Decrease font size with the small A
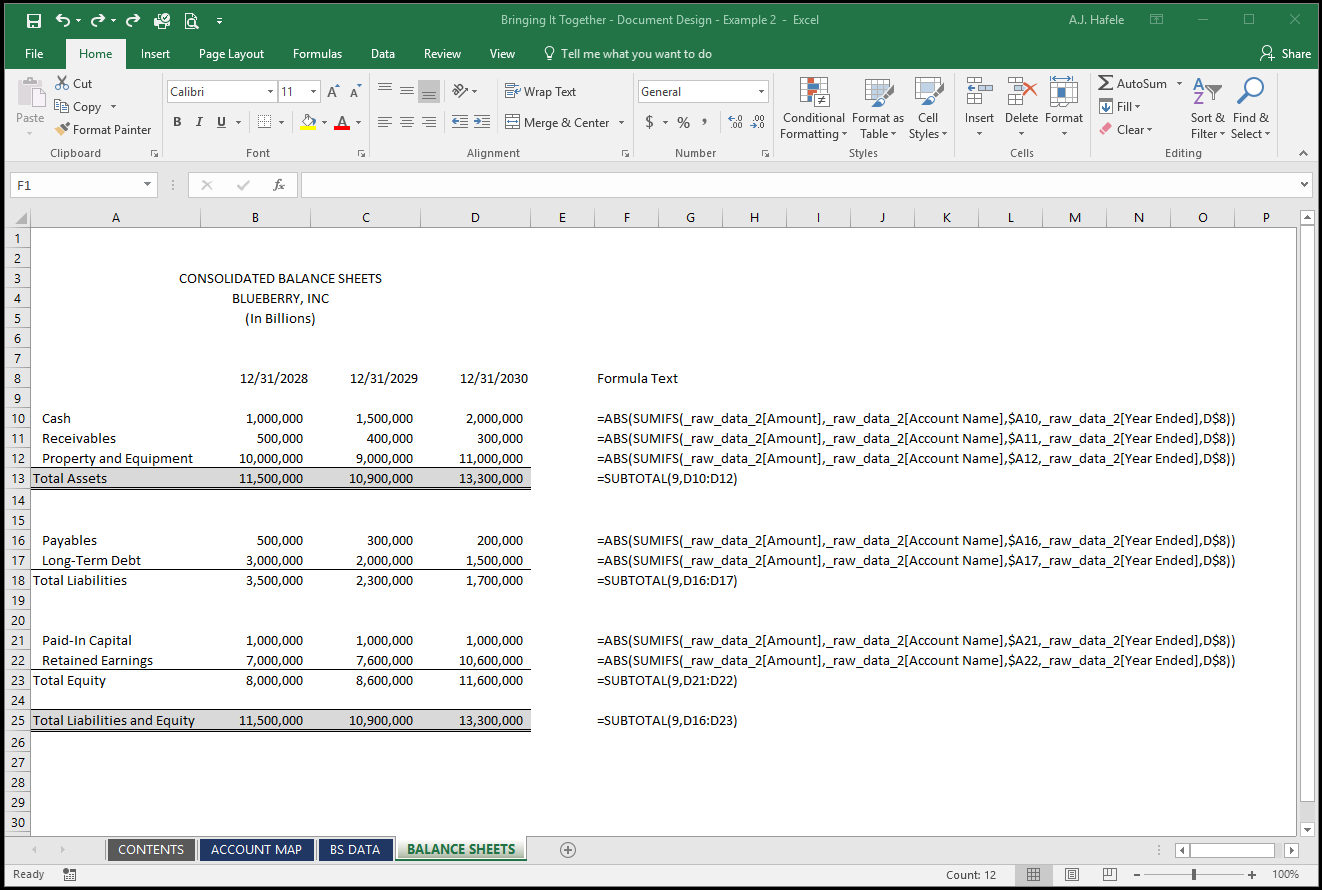This screenshot has height=890, width=1322. tap(355, 92)
